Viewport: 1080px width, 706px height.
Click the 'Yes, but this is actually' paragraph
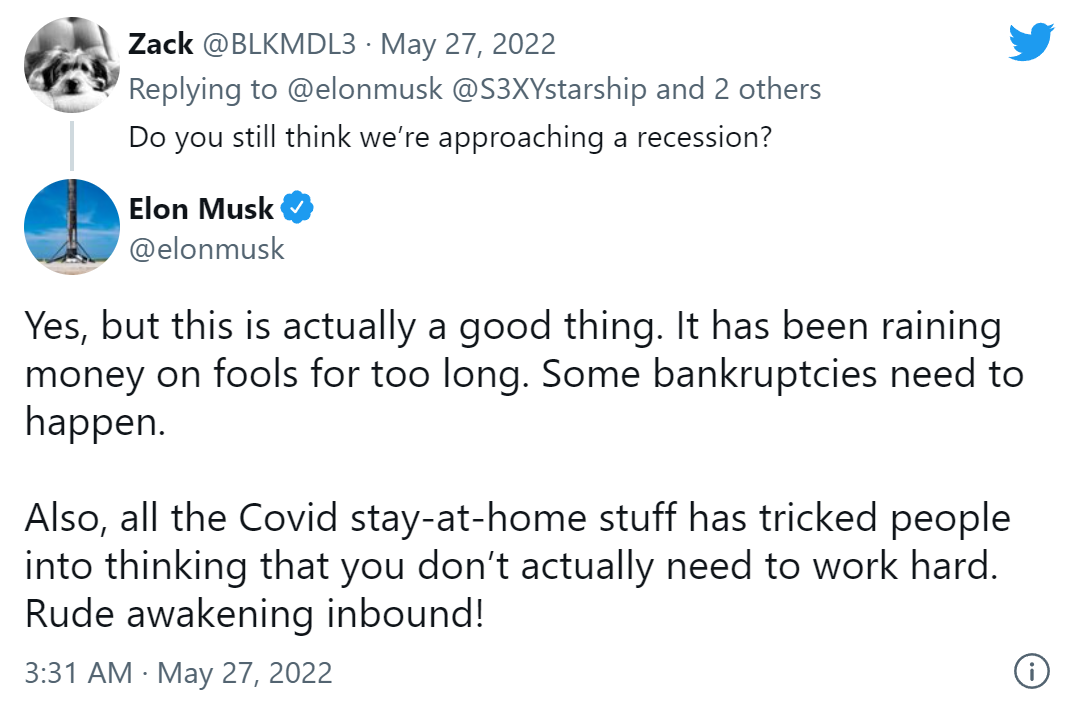(x=524, y=373)
